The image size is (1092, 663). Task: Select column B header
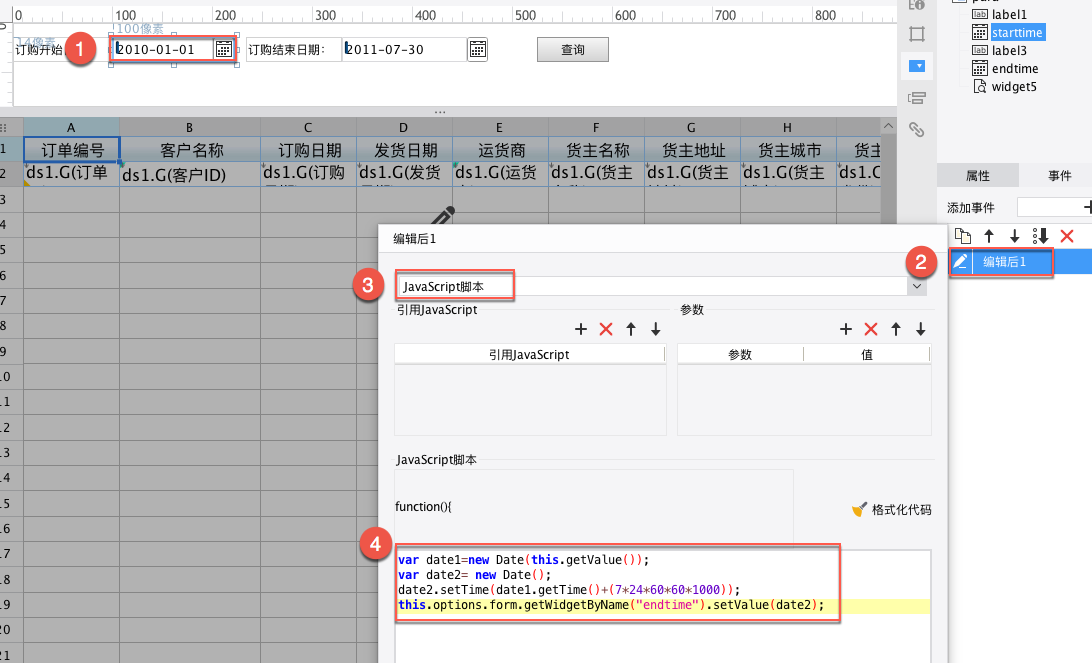189,127
